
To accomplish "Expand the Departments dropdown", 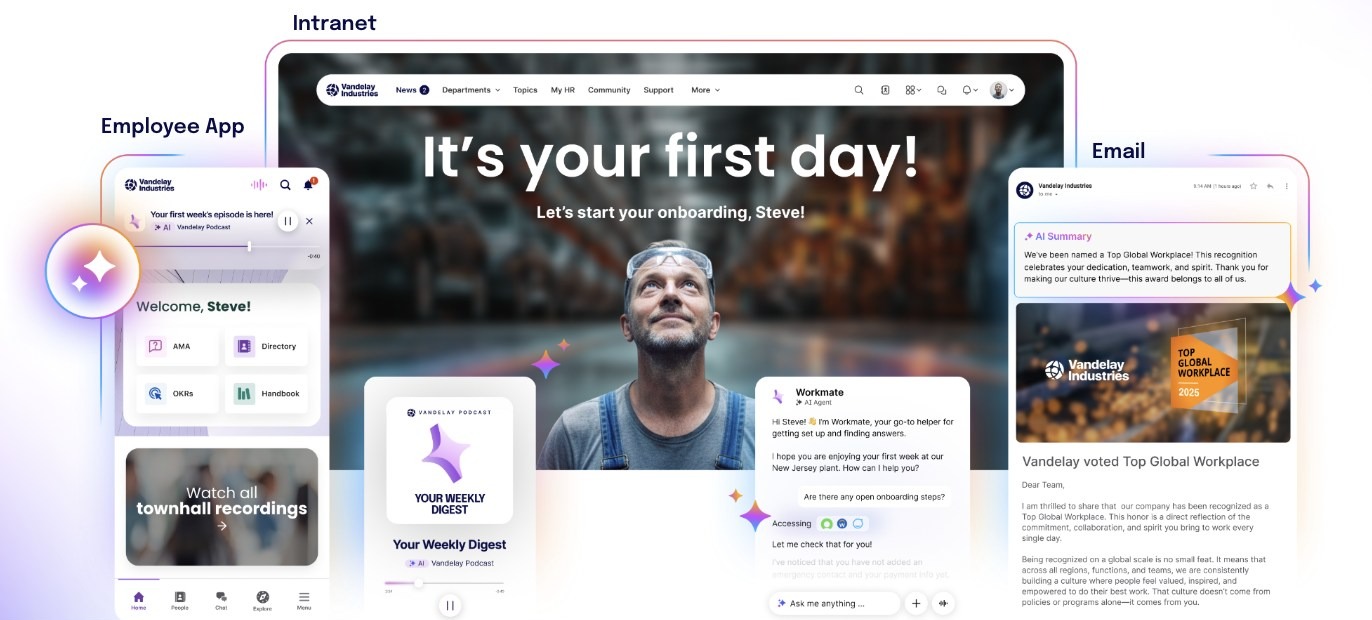I will [x=471, y=90].
